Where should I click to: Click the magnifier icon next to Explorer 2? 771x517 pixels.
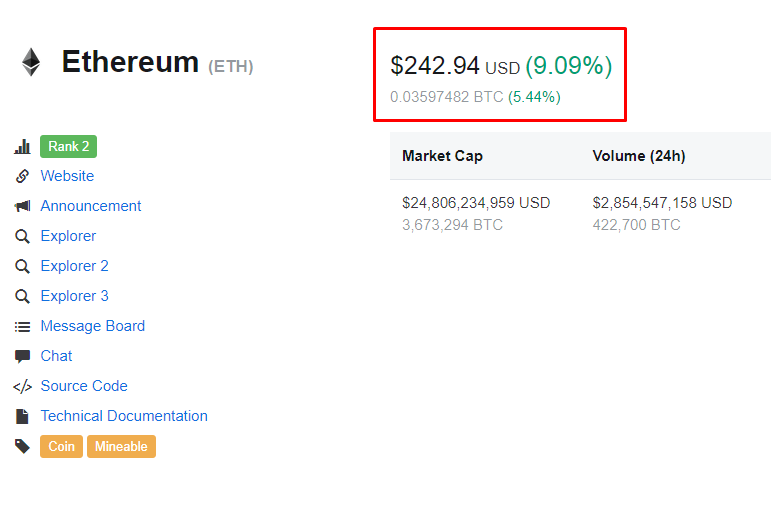click(x=22, y=266)
